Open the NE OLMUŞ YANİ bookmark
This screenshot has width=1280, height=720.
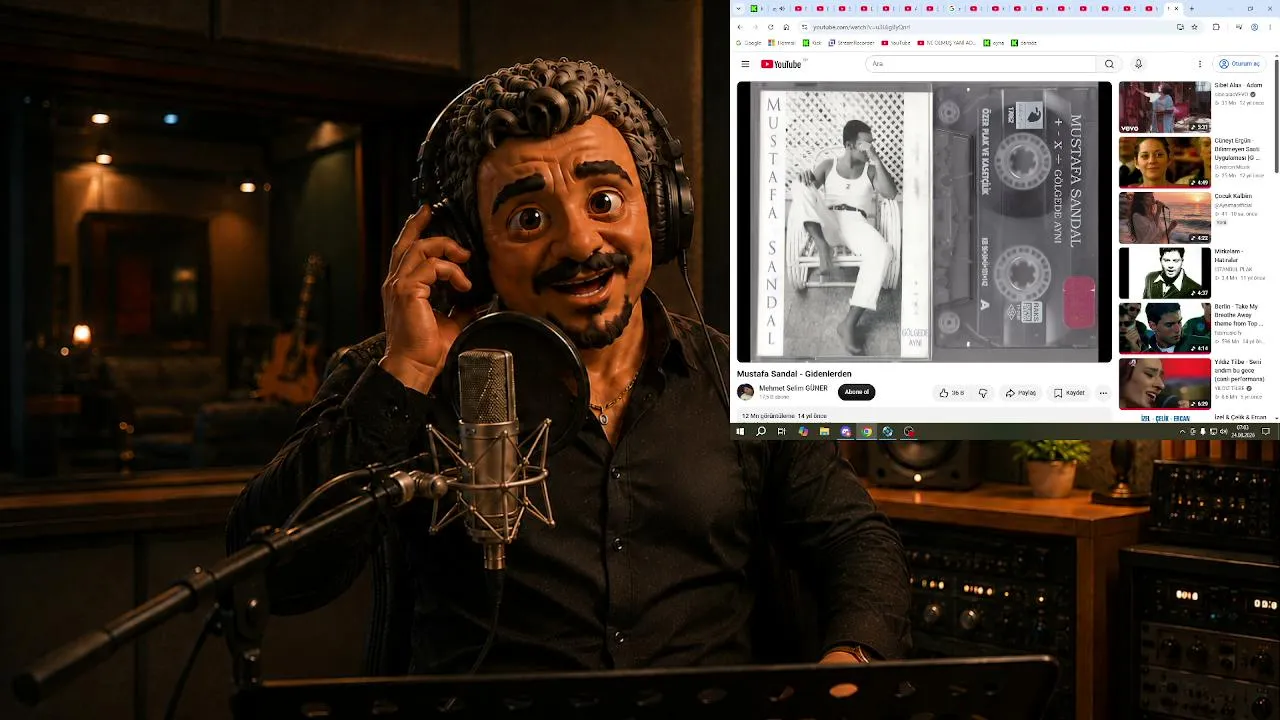click(947, 43)
